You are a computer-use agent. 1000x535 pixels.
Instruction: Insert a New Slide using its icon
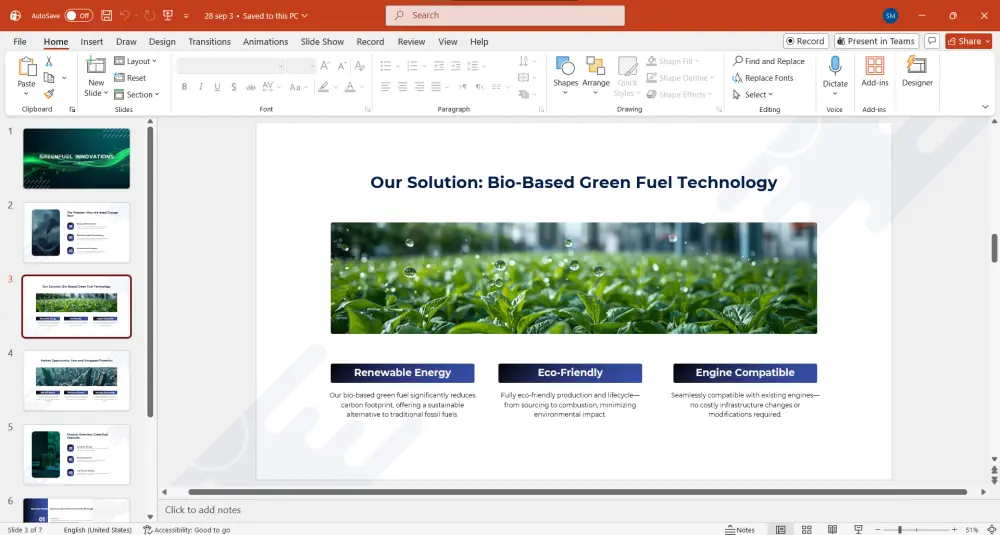pyautogui.click(x=96, y=66)
